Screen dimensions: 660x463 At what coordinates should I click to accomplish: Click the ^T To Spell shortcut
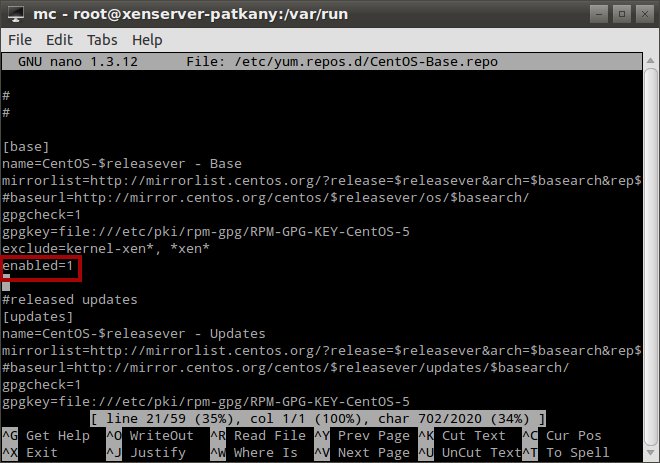[x=566, y=453]
